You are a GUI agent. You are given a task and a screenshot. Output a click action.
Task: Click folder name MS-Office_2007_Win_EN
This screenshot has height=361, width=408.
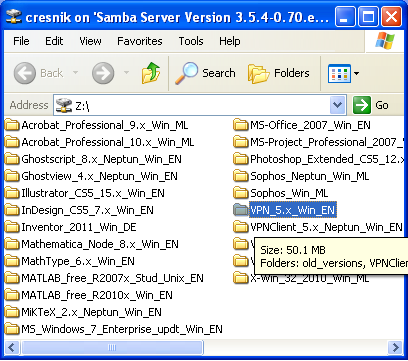coord(310,125)
